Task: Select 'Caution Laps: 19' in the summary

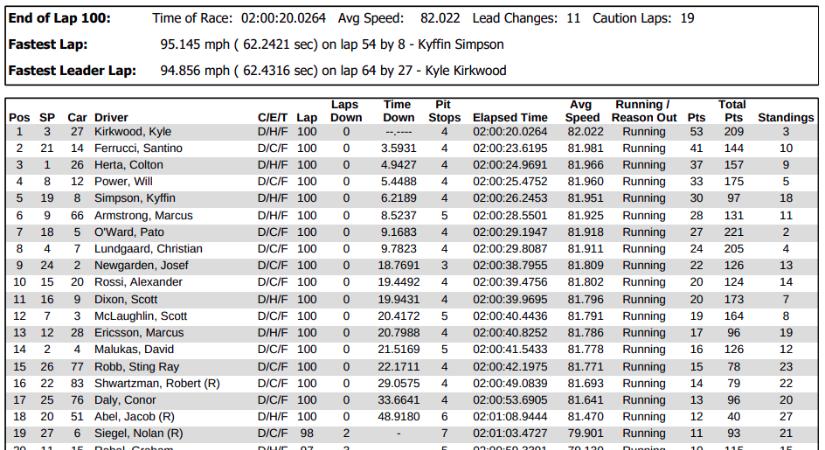Action: (x=643, y=18)
